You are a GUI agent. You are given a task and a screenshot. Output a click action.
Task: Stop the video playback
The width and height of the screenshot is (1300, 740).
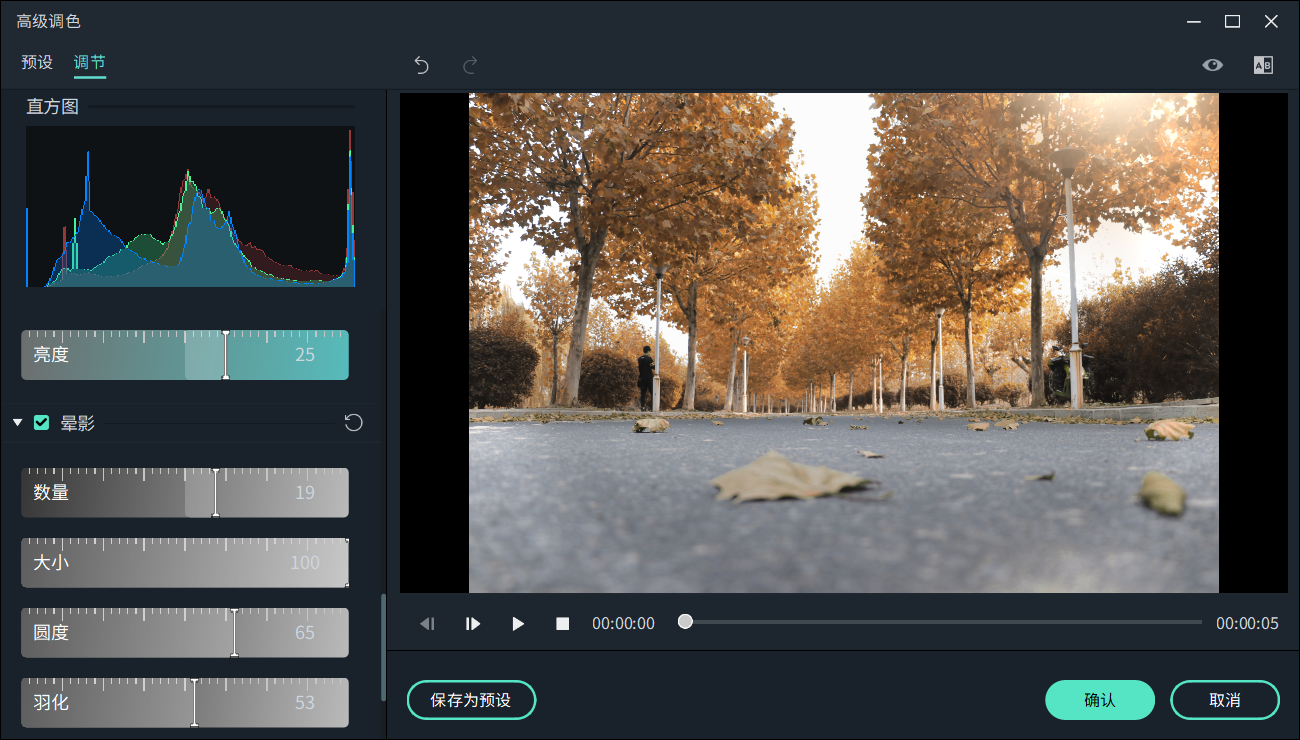click(563, 623)
